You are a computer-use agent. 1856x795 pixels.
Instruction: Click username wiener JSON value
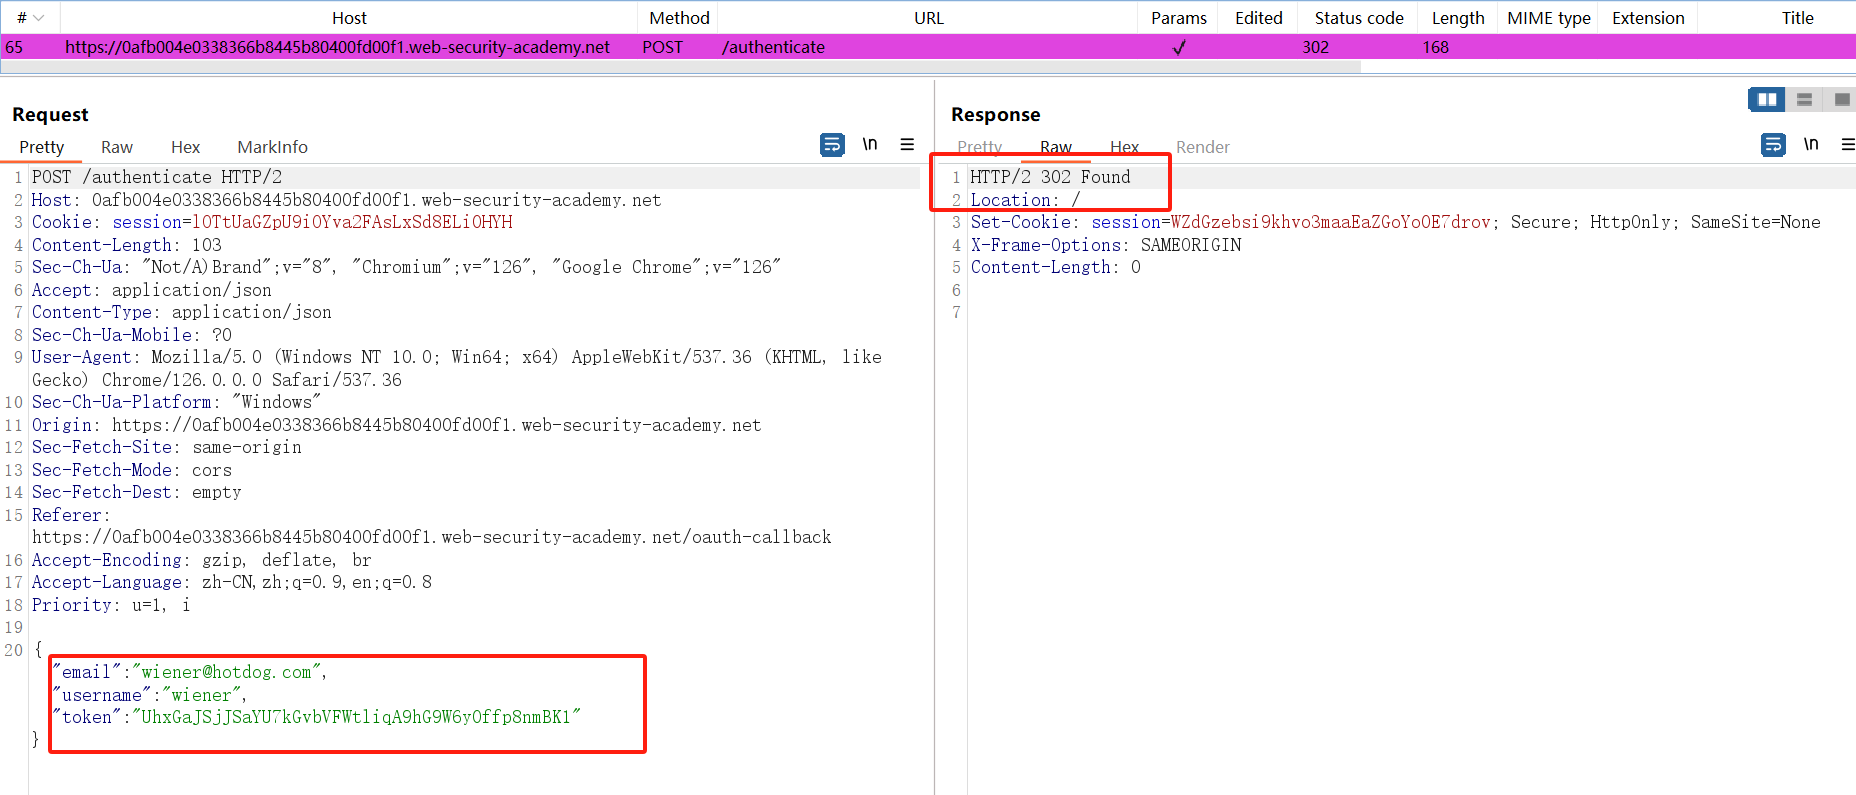201,695
